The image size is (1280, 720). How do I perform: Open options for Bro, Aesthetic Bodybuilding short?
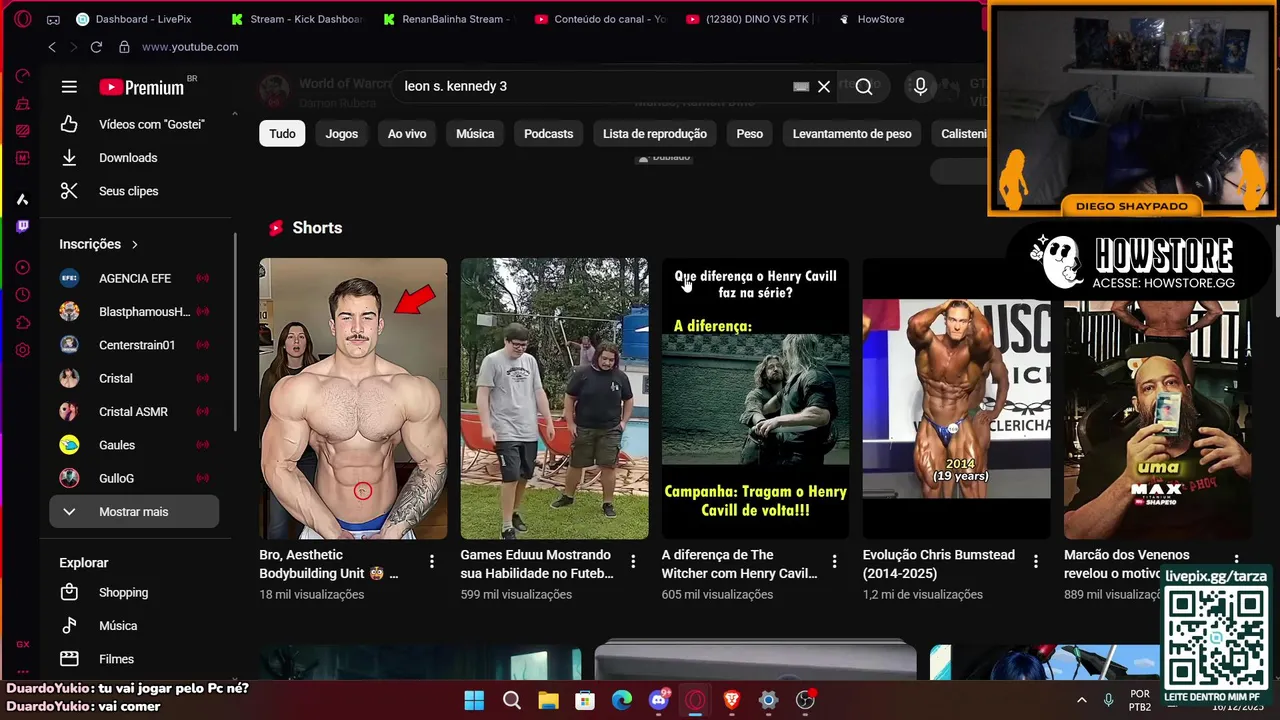[432, 562]
